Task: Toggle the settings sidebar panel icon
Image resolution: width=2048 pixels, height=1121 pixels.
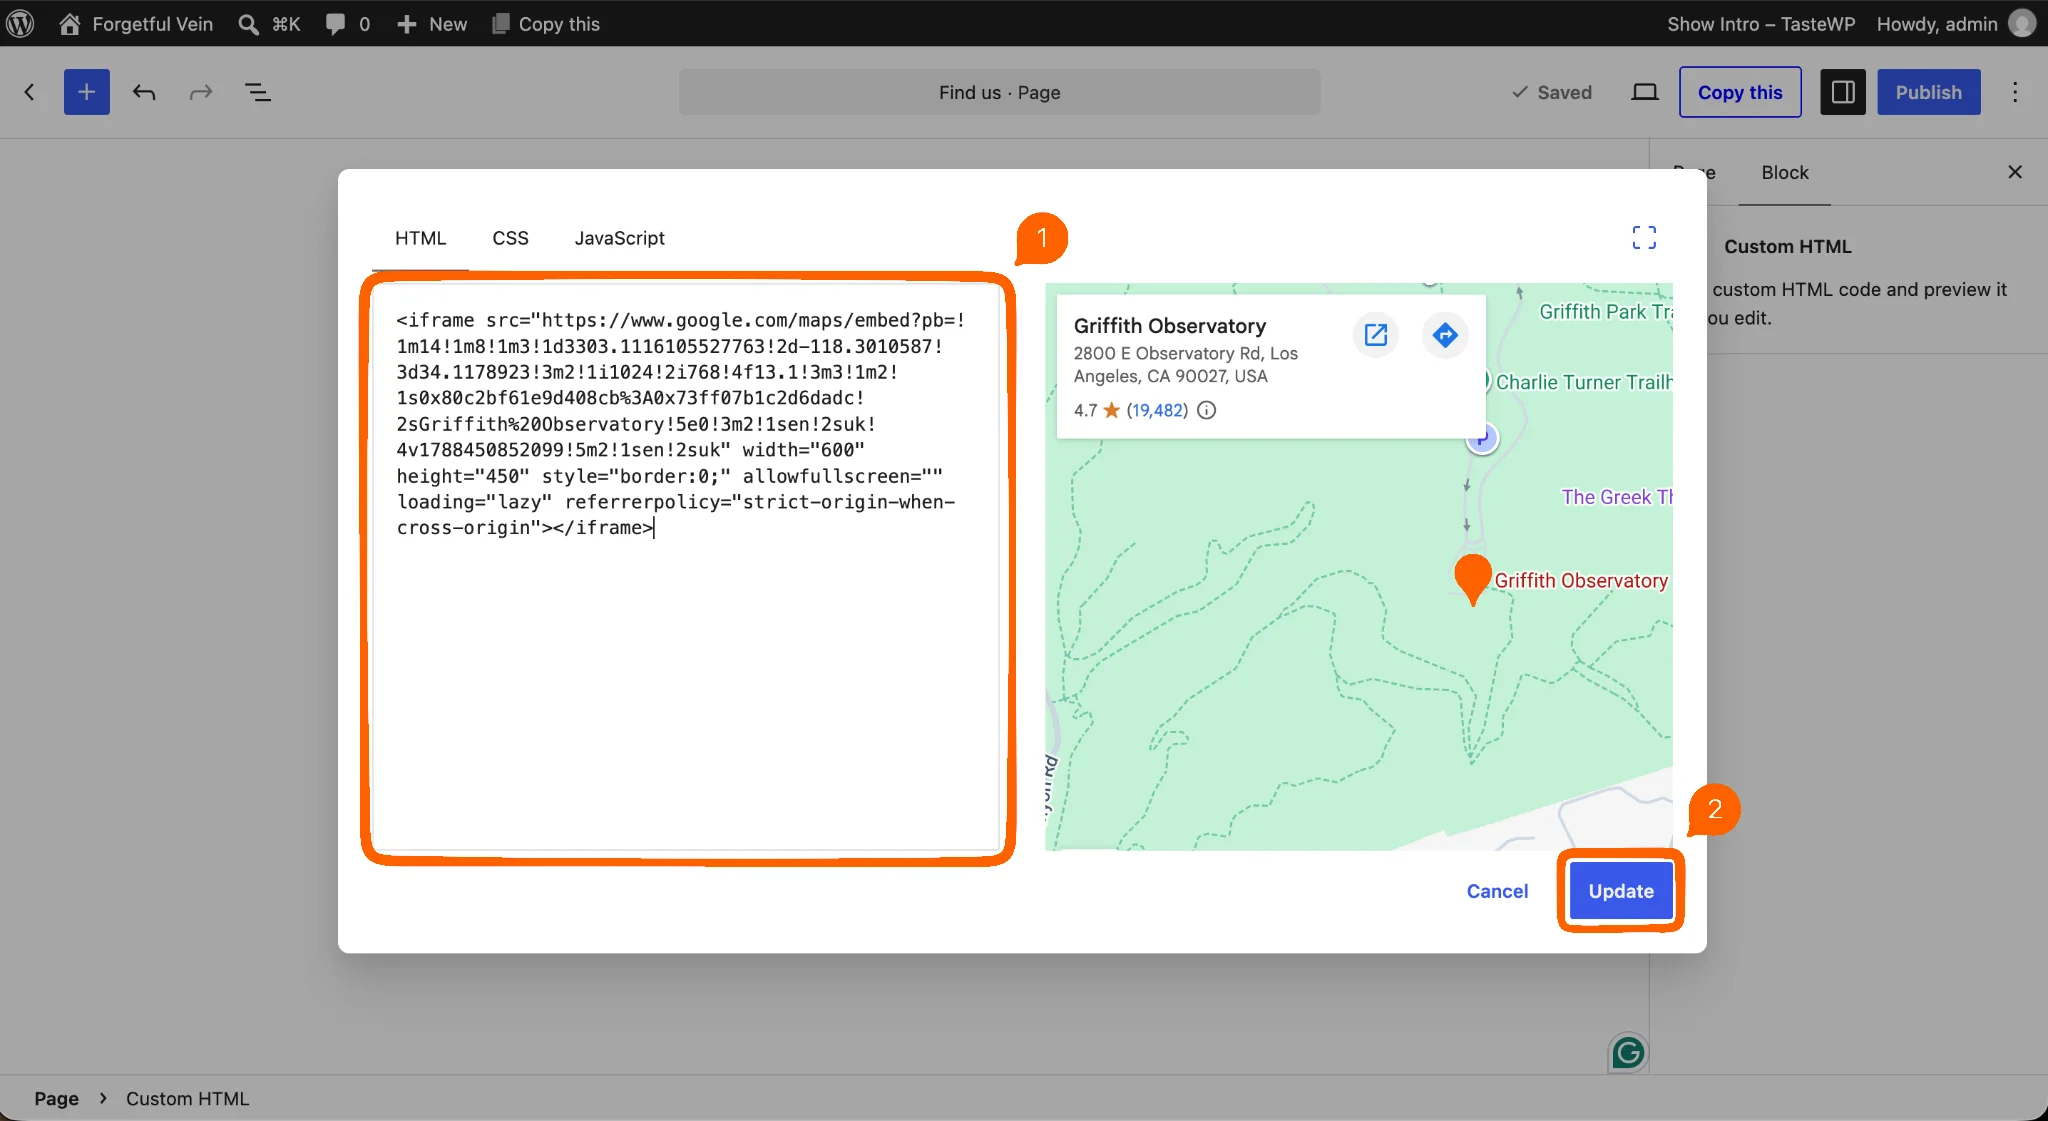Action: tap(1843, 92)
